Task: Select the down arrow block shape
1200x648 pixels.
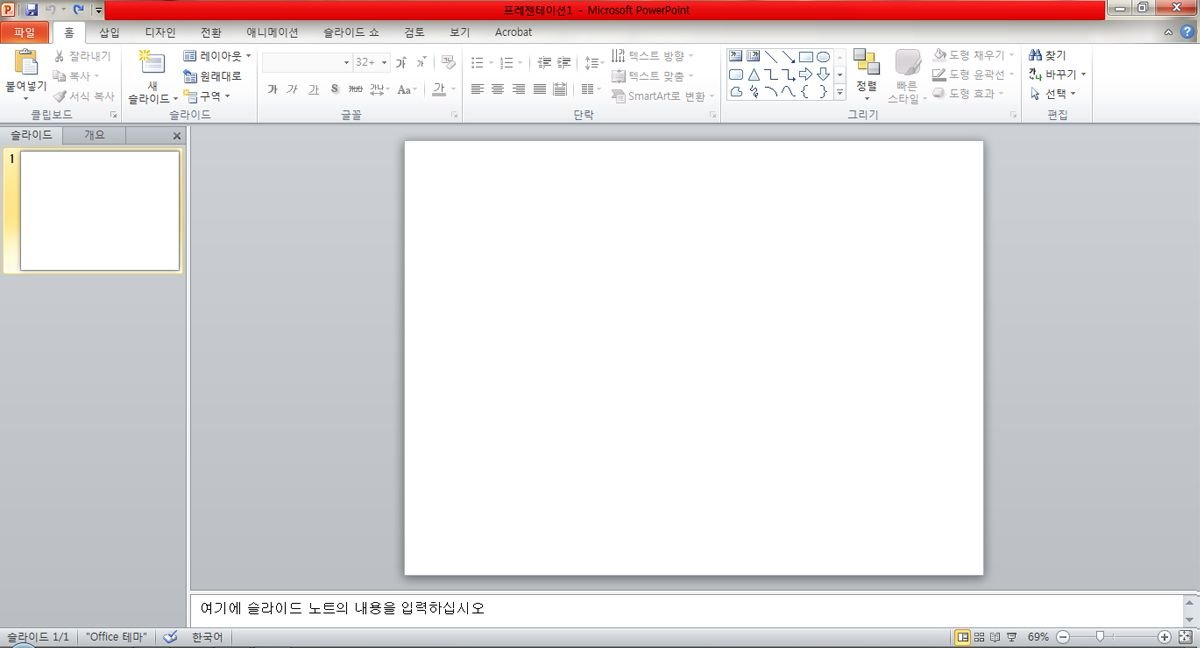Action: [x=823, y=74]
